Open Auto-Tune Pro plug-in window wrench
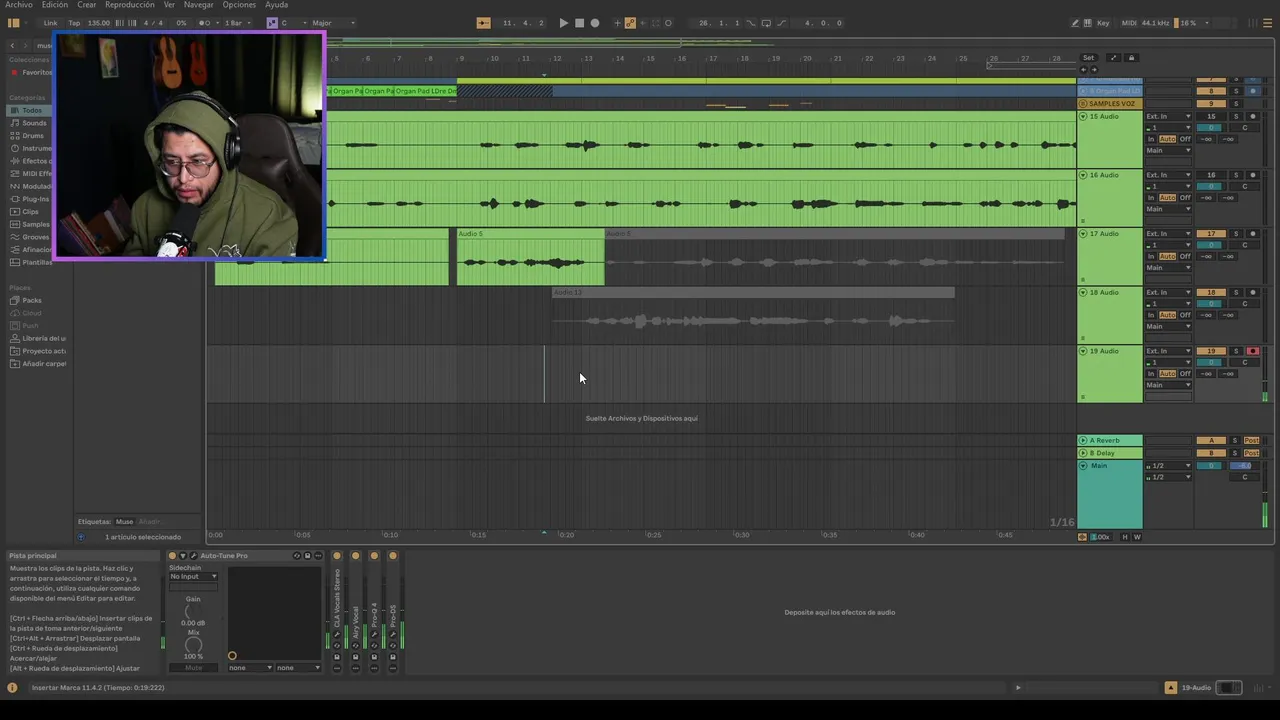This screenshot has width=1280, height=720. pos(193,556)
